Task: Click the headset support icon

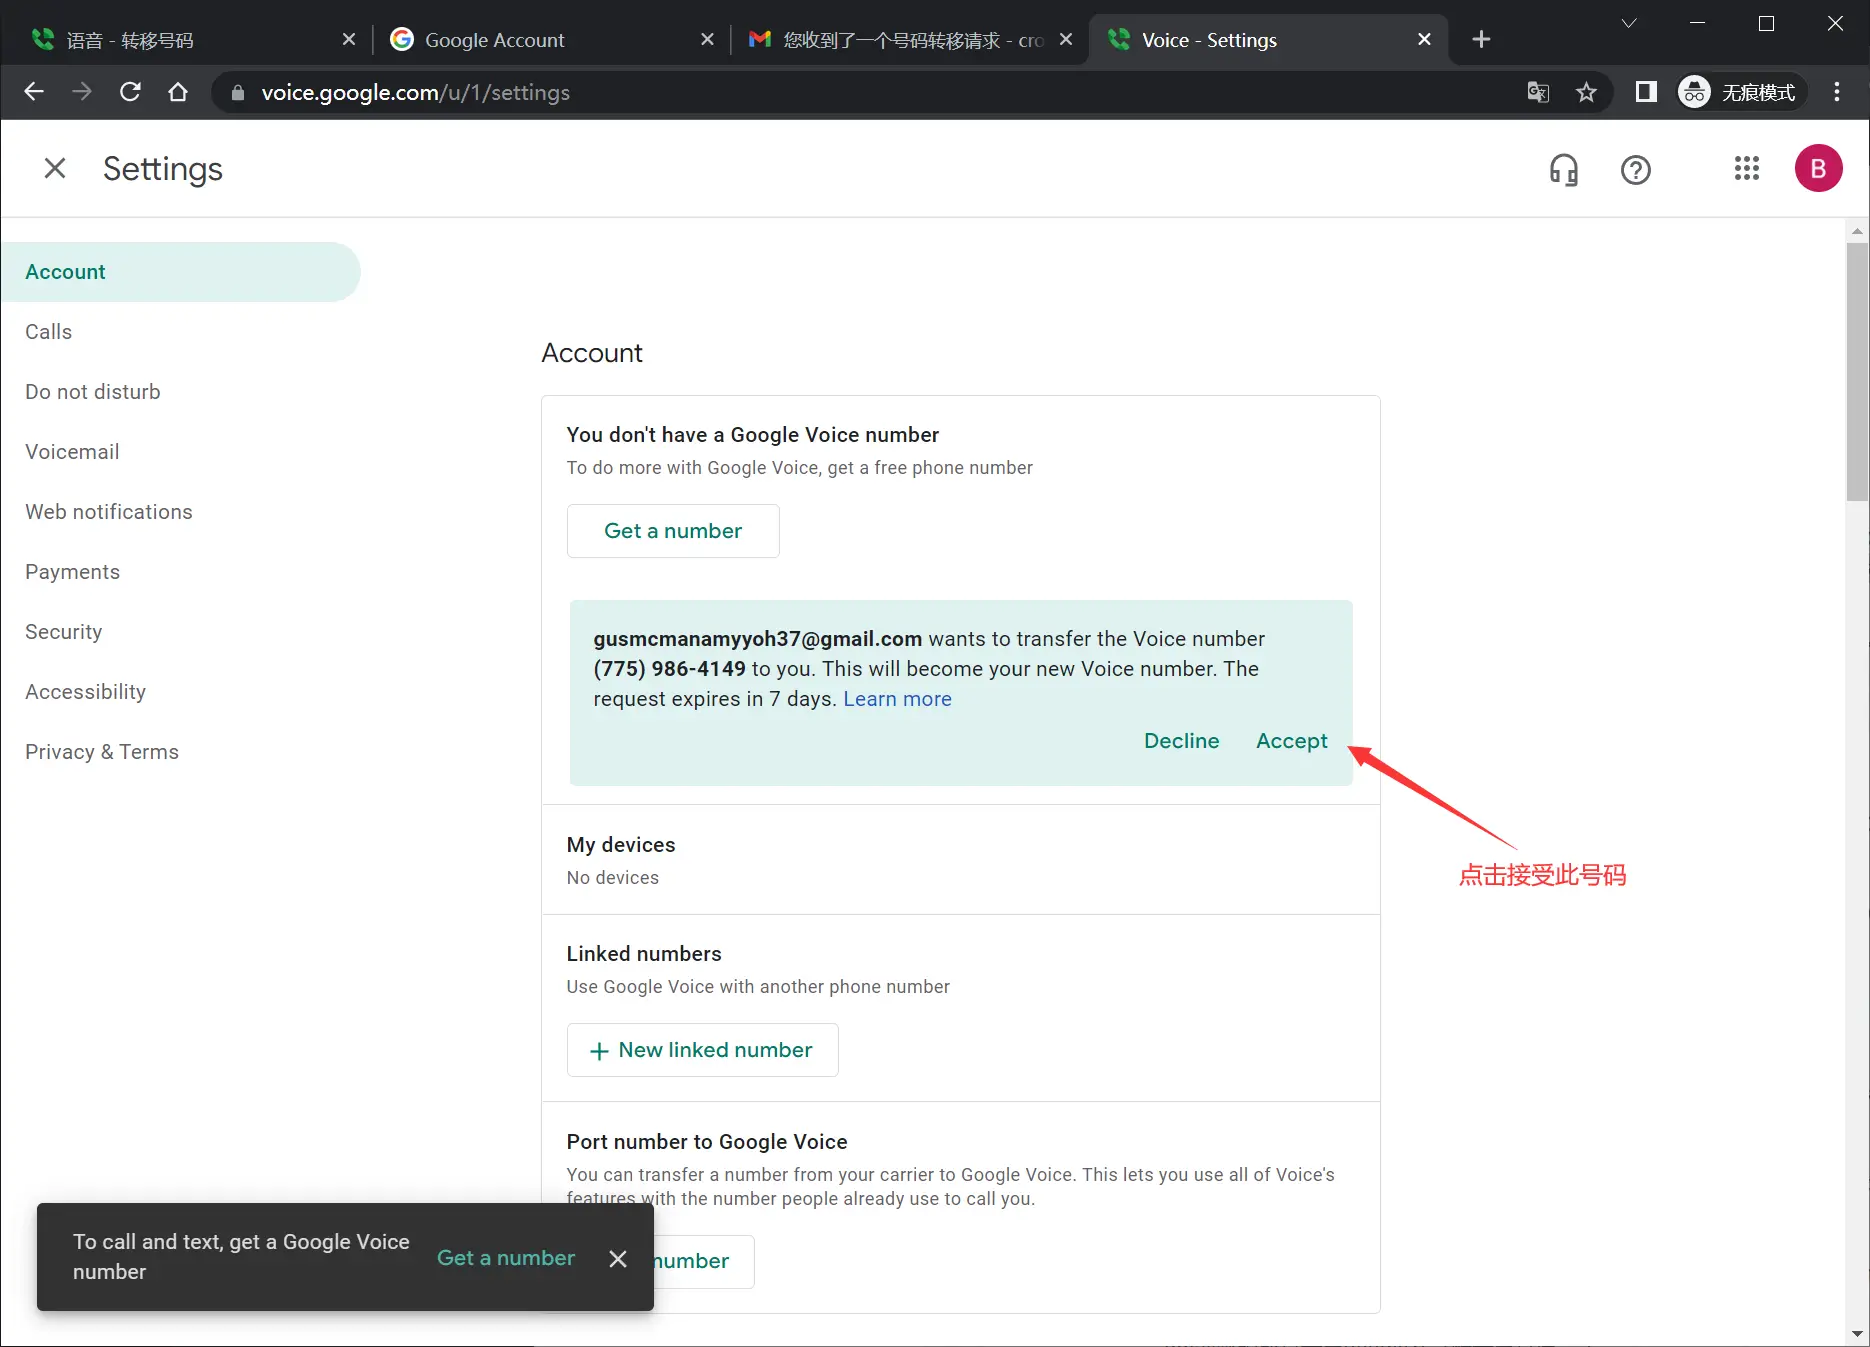Action: click(1564, 169)
